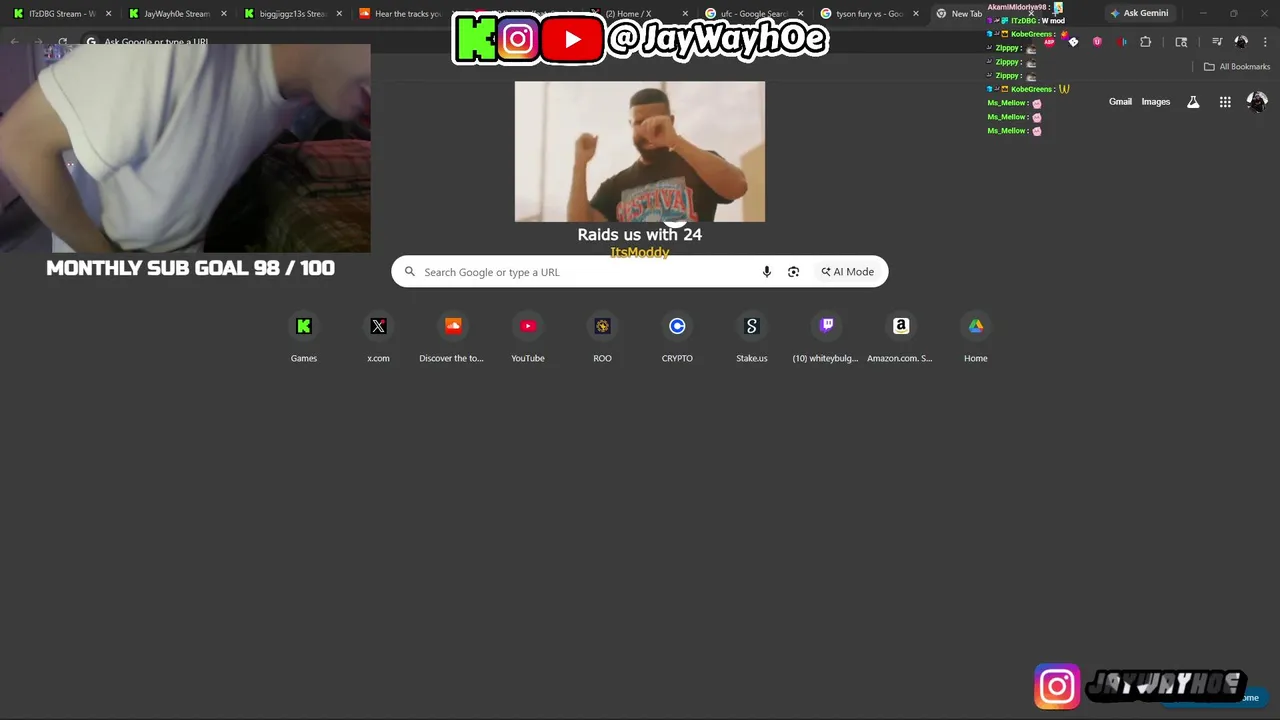Viewport: 1280px width, 720px height.
Task: Click the browser reload button
Action: point(62,42)
